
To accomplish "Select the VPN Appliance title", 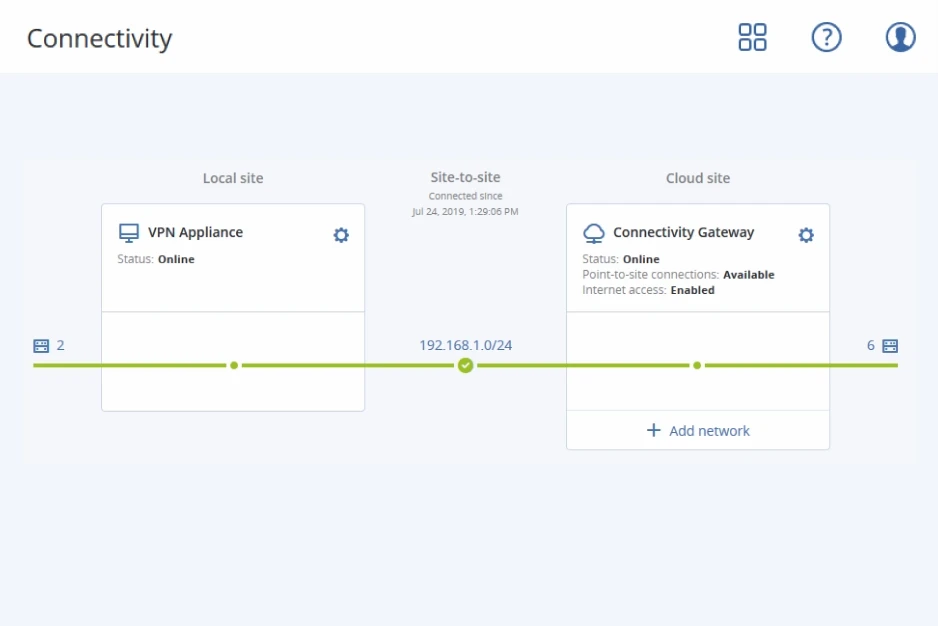I will point(195,232).
